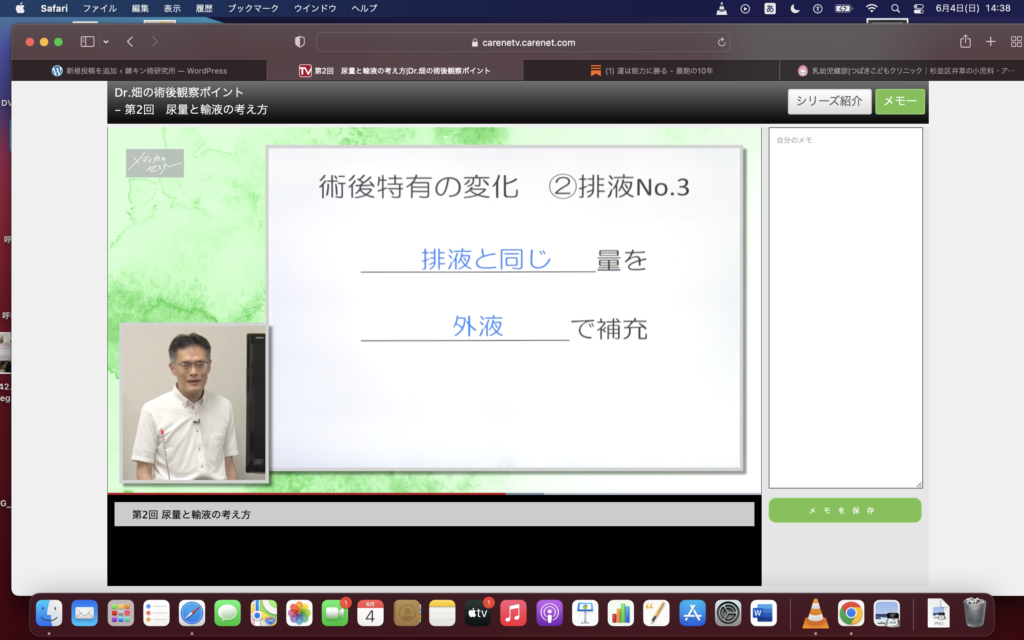The height and width of the screenshot is (640, 1024).
Task: Save the memo with メモを保存
Action: click(x=844, y=510)
